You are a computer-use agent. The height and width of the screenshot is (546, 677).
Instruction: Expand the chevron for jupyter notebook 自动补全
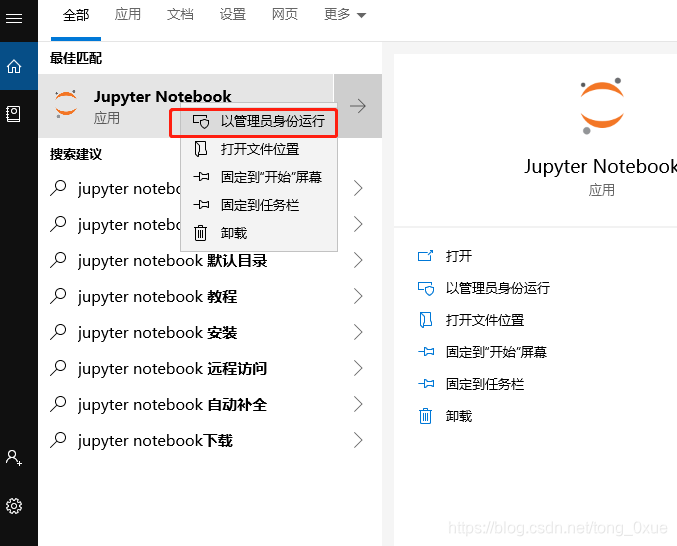(x=358, y=404)
